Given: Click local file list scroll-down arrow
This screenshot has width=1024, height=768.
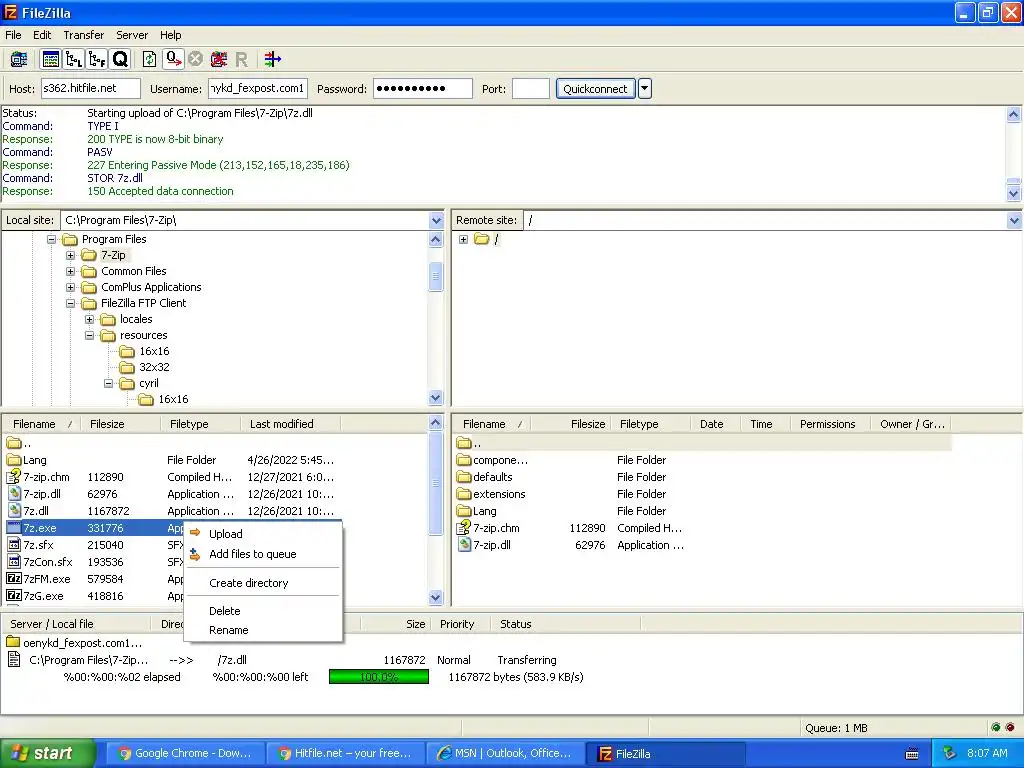Looking at the screenshot, I should click(x=436, y=598).
